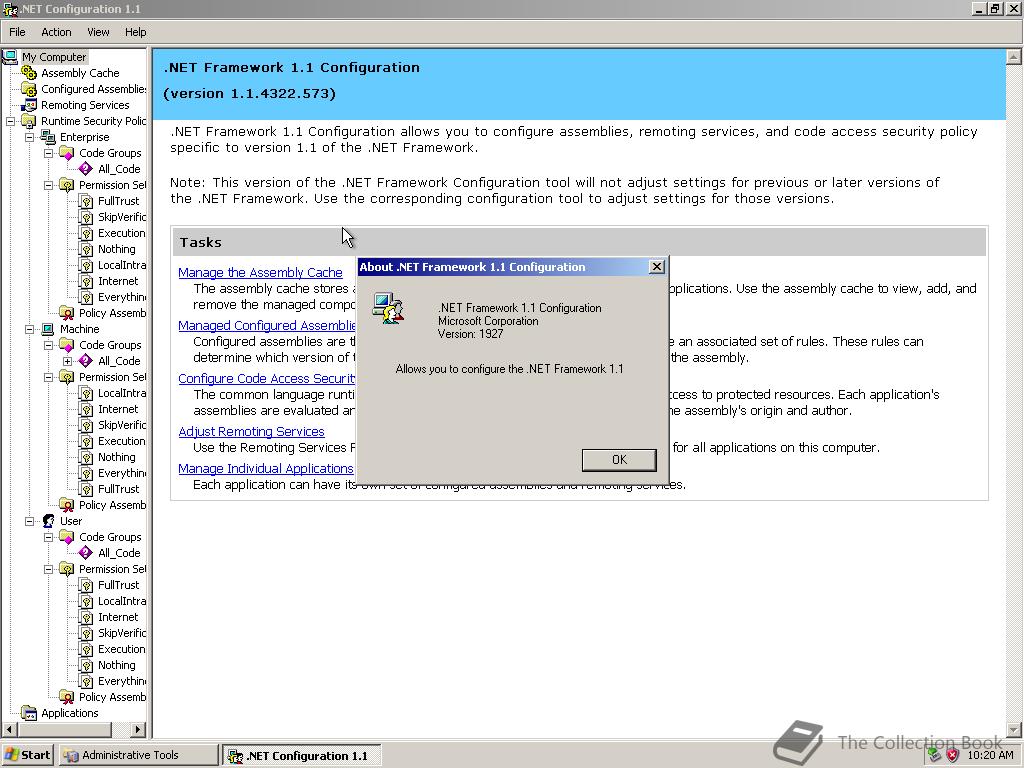Click the Start button

tap(27, 755)
